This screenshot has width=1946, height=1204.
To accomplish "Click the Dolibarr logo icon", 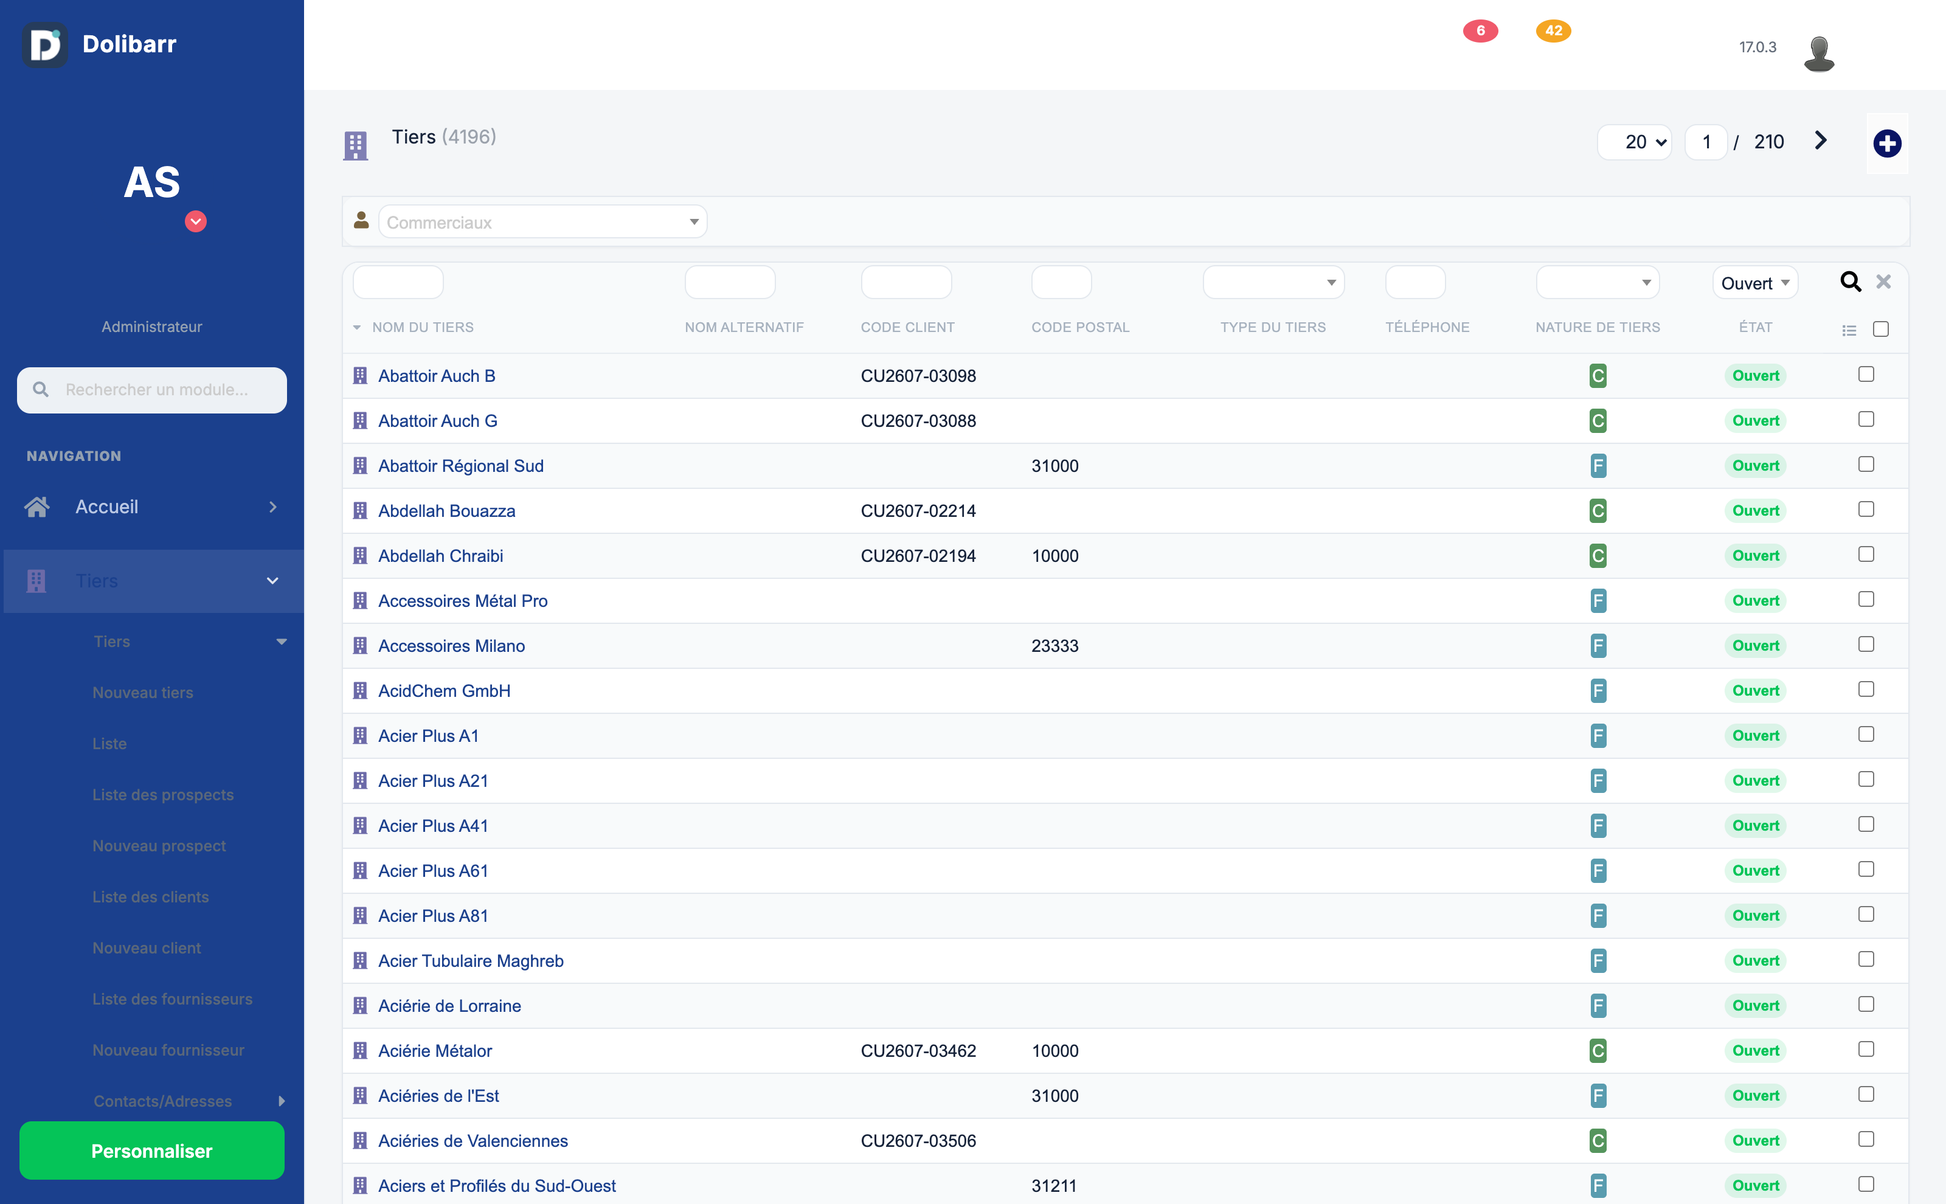I will (45, 45).
